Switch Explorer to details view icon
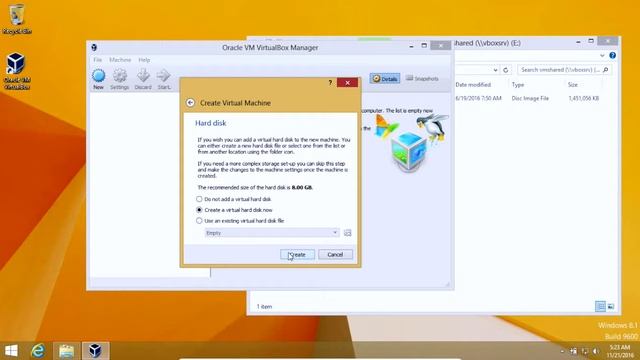Viewport: 640px width, 360px height. 600,306
